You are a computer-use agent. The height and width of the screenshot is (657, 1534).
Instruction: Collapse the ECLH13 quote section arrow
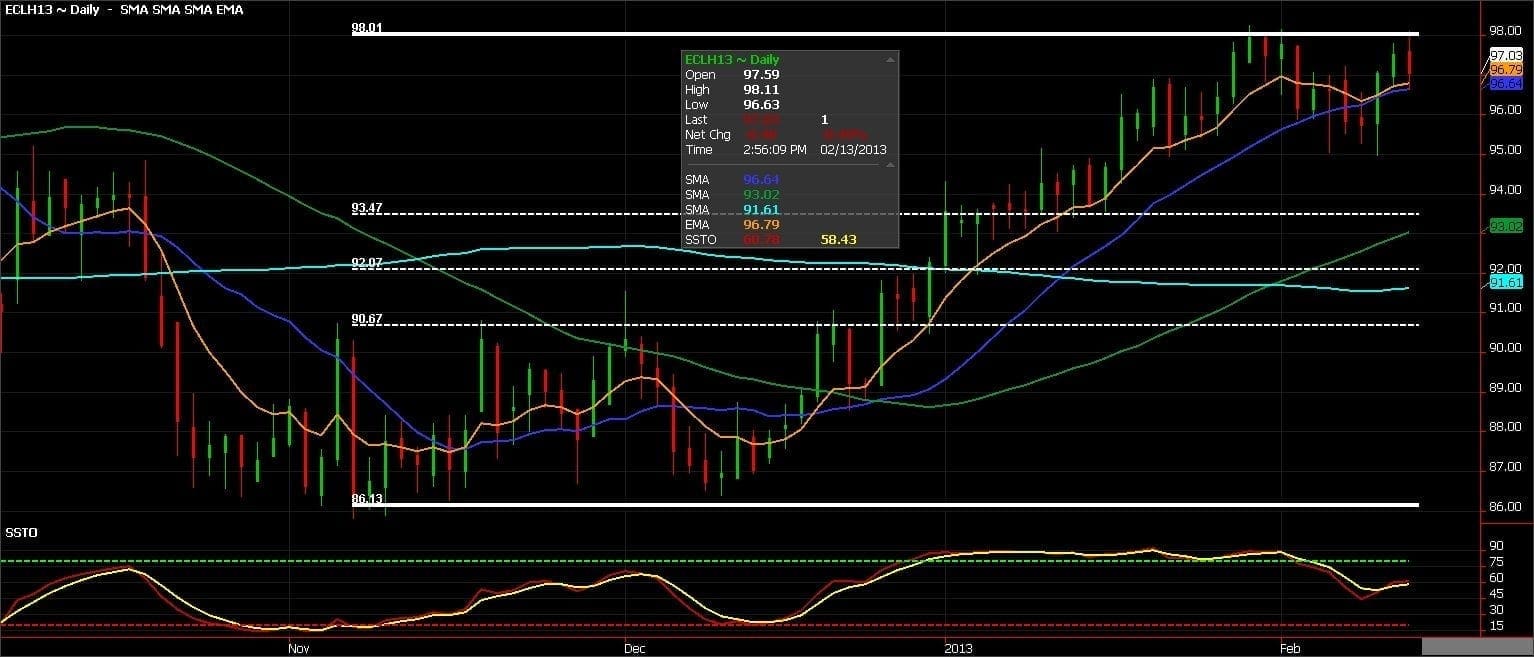[x=889, y=61]
